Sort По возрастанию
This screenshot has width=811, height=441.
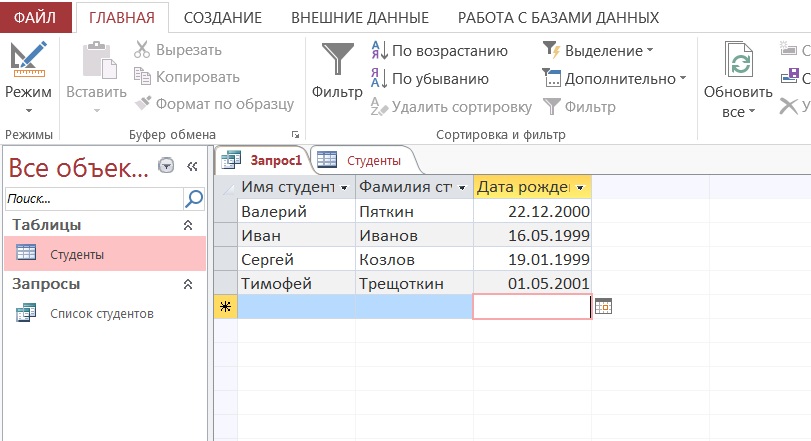[x=440, y=51]
